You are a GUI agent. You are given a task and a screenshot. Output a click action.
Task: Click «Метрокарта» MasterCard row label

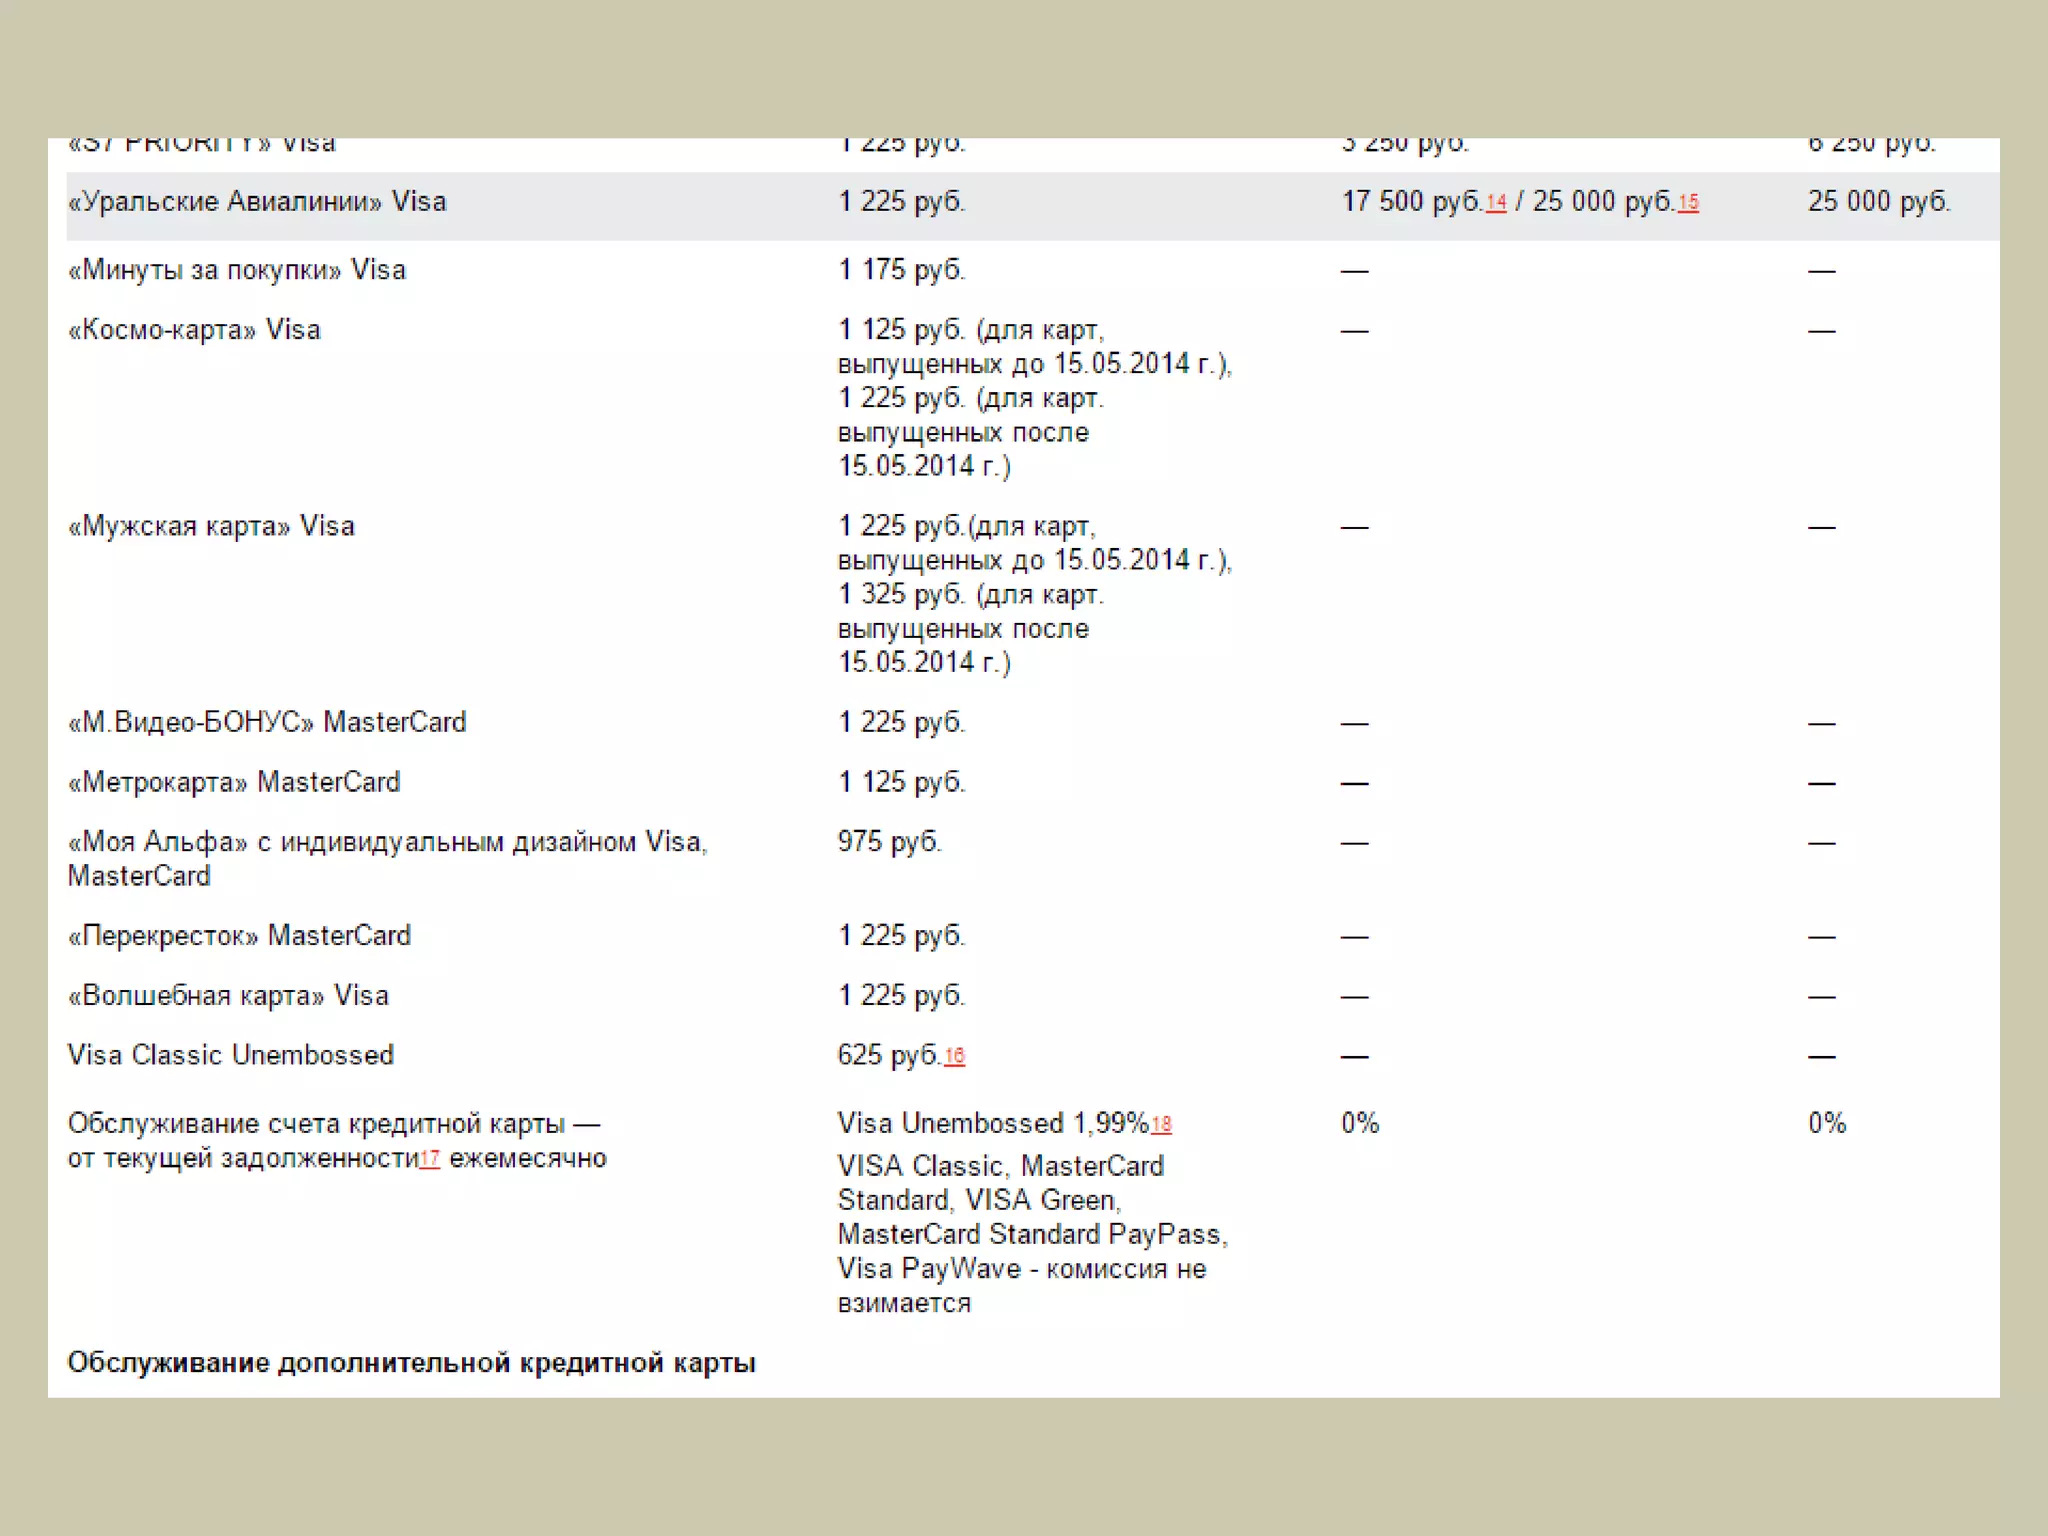(x=234, y=782)
